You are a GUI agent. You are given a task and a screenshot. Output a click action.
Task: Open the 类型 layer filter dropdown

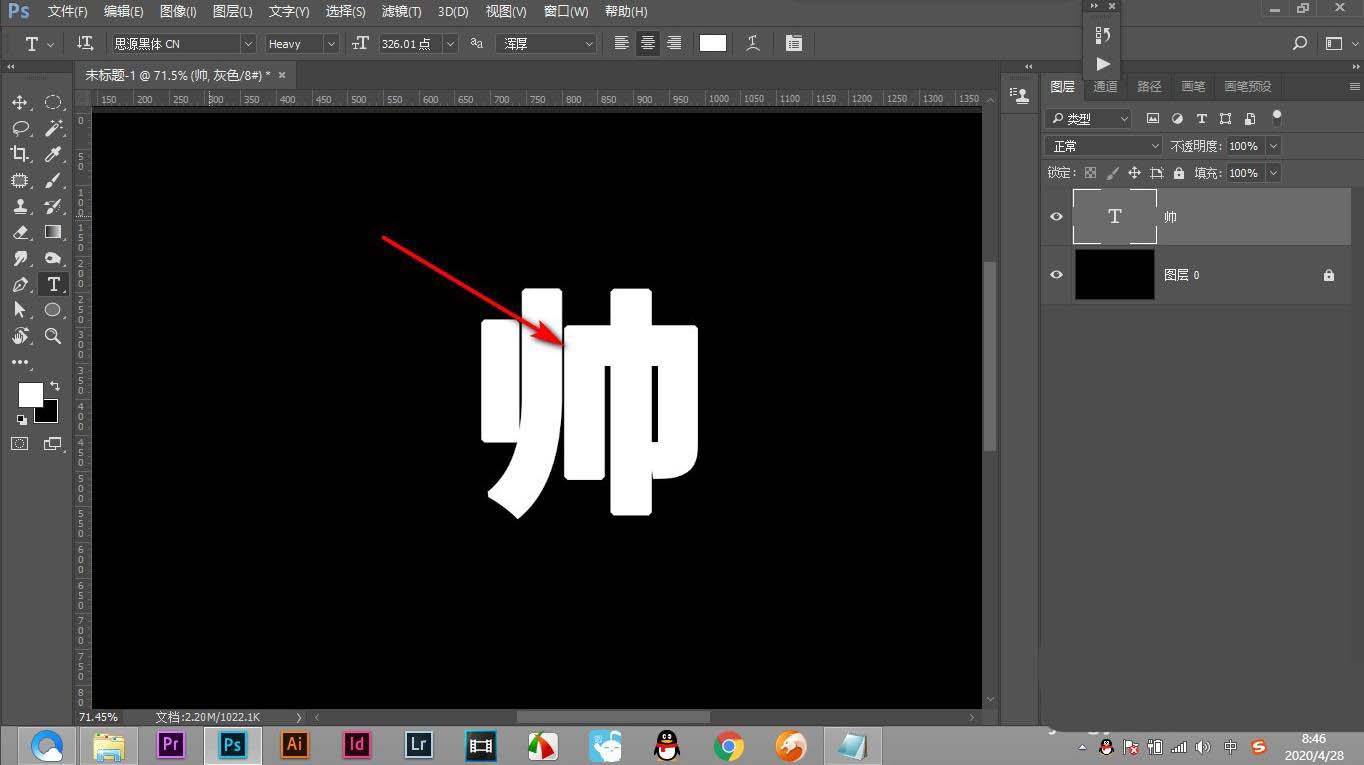pyautogui.click(x=1088, y=118)
